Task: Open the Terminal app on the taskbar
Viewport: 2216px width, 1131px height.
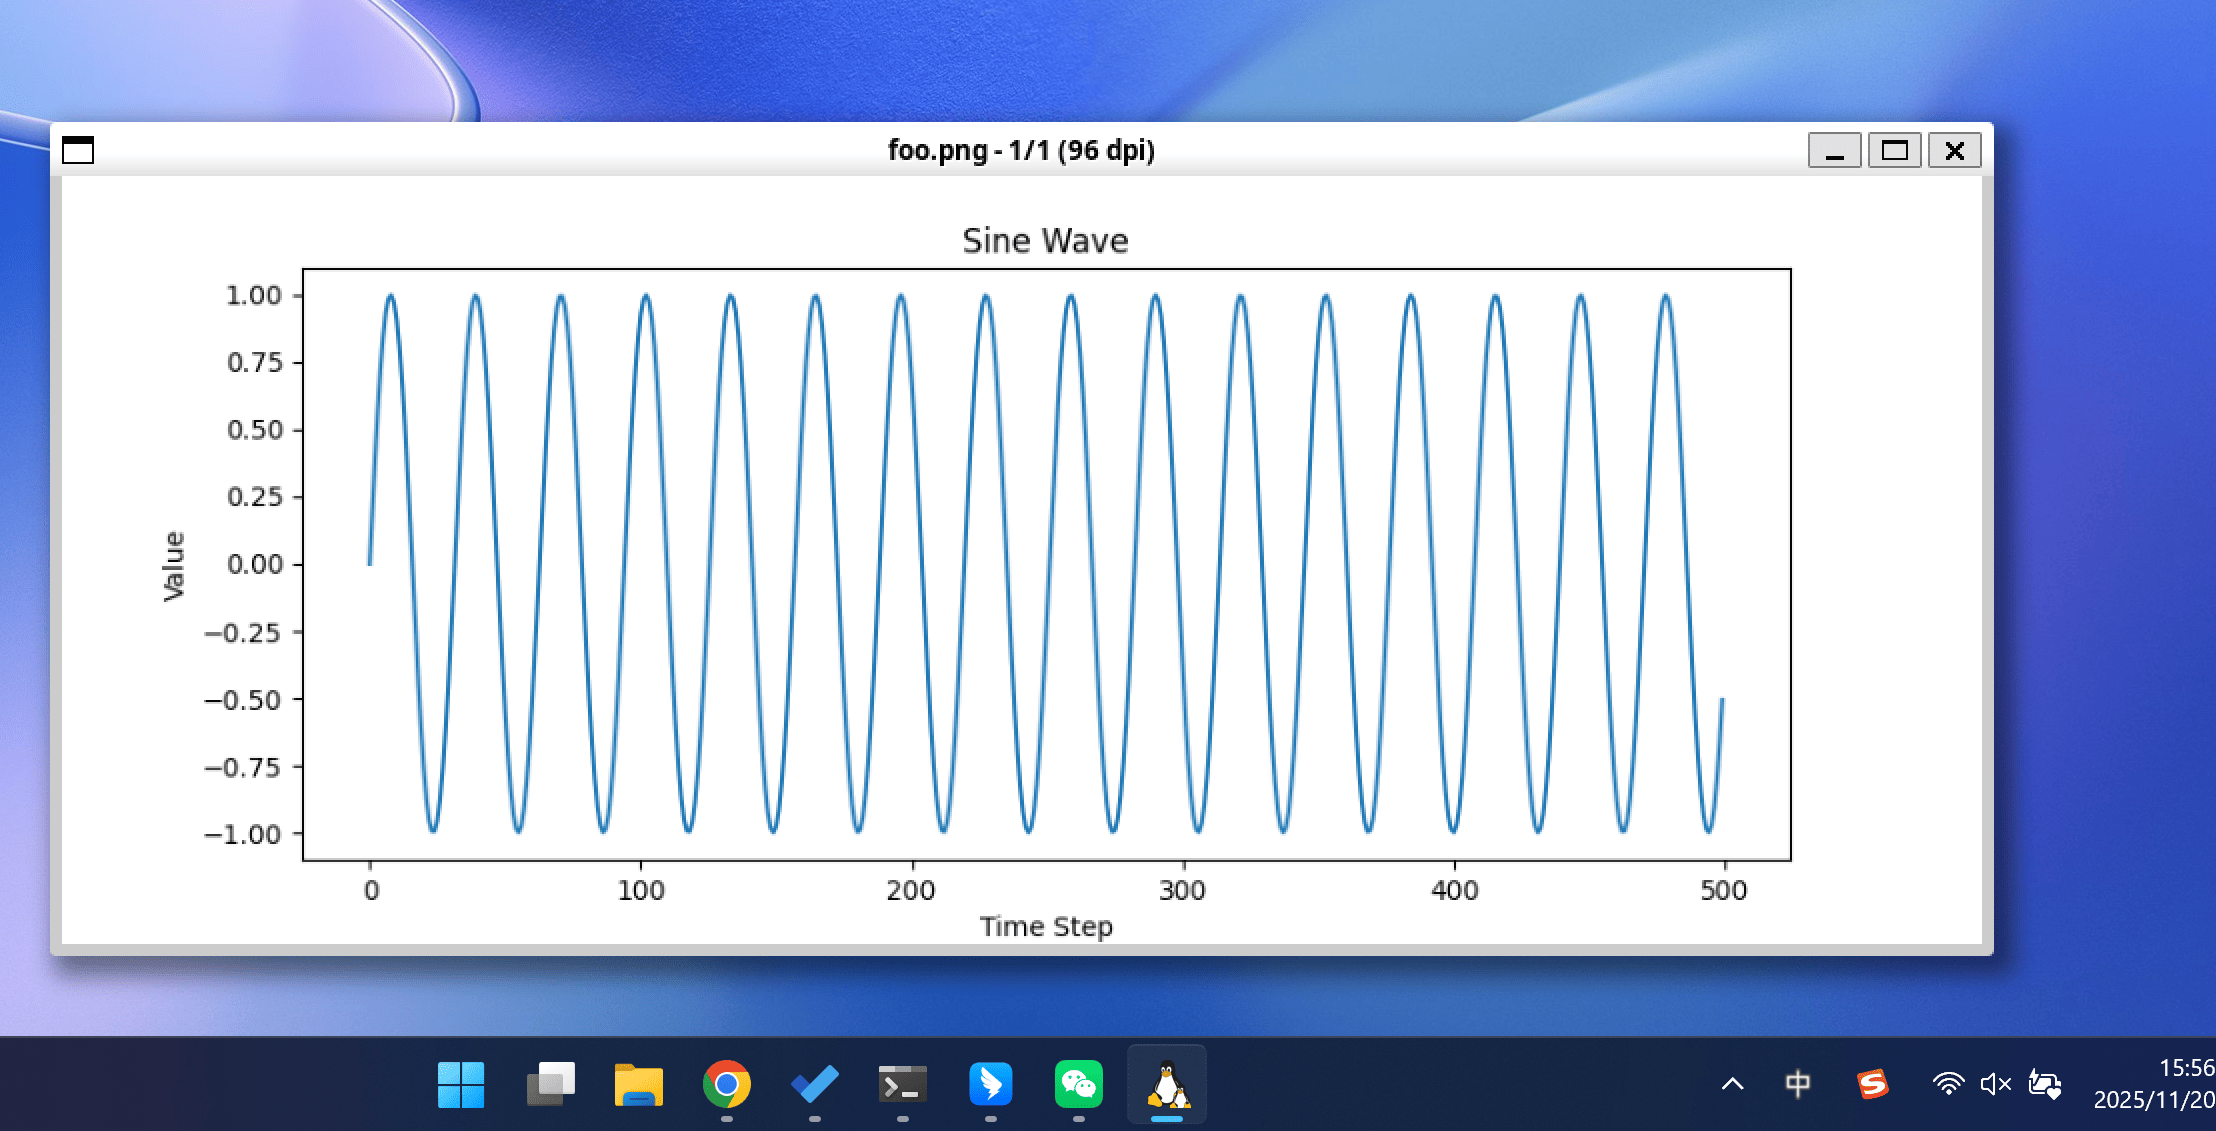Action: point(902,1085)
